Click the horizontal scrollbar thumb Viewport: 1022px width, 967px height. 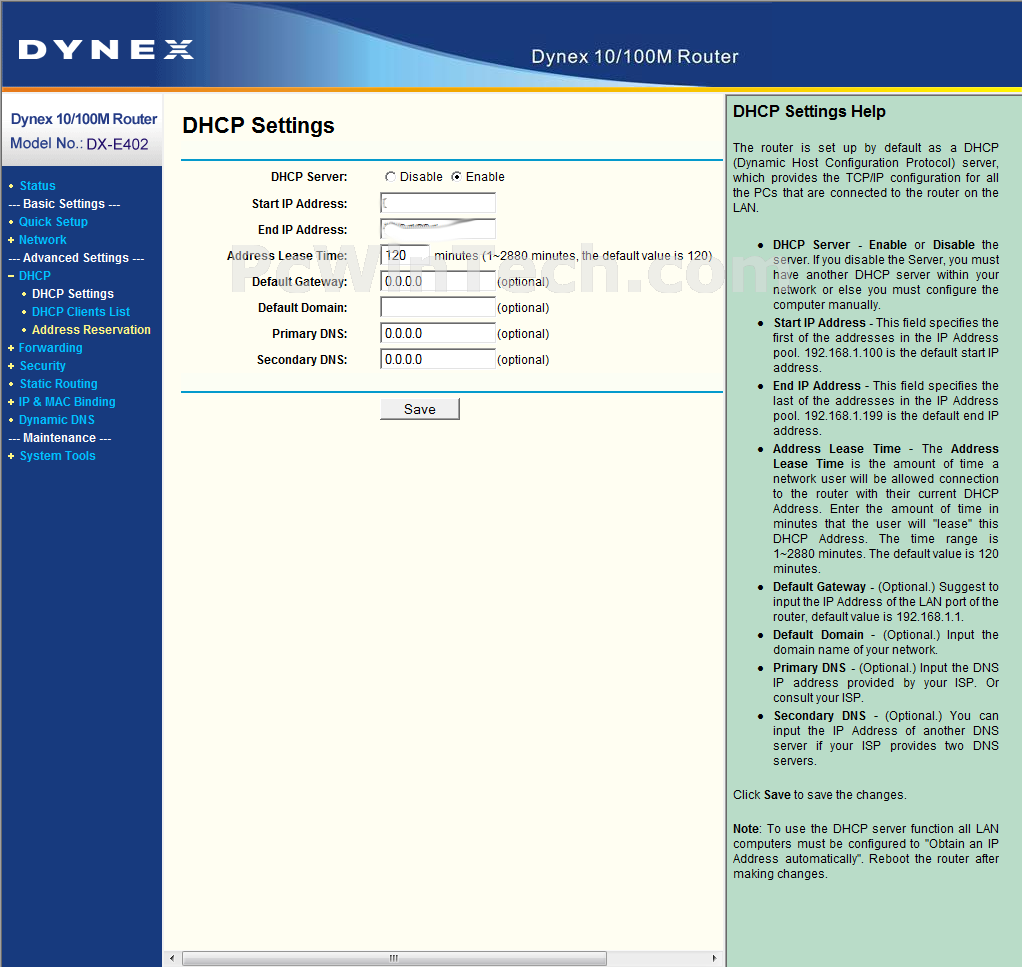[x=394, y=958]
